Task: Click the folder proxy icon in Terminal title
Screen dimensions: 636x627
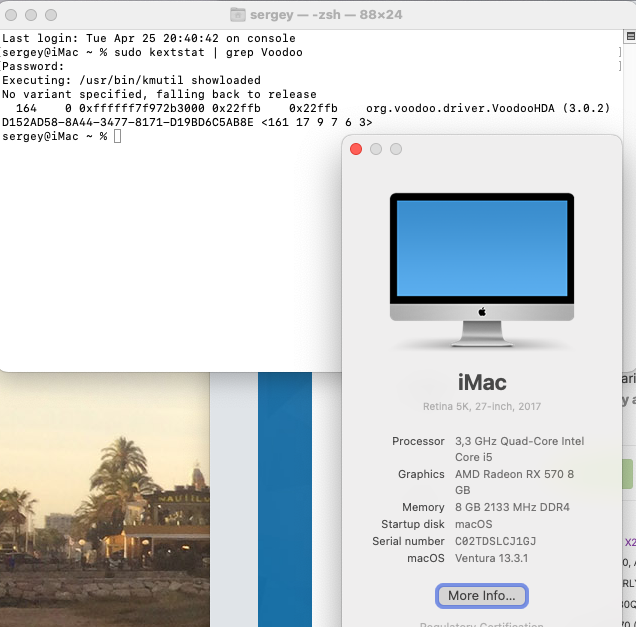Action: click(x=238, y=15)
